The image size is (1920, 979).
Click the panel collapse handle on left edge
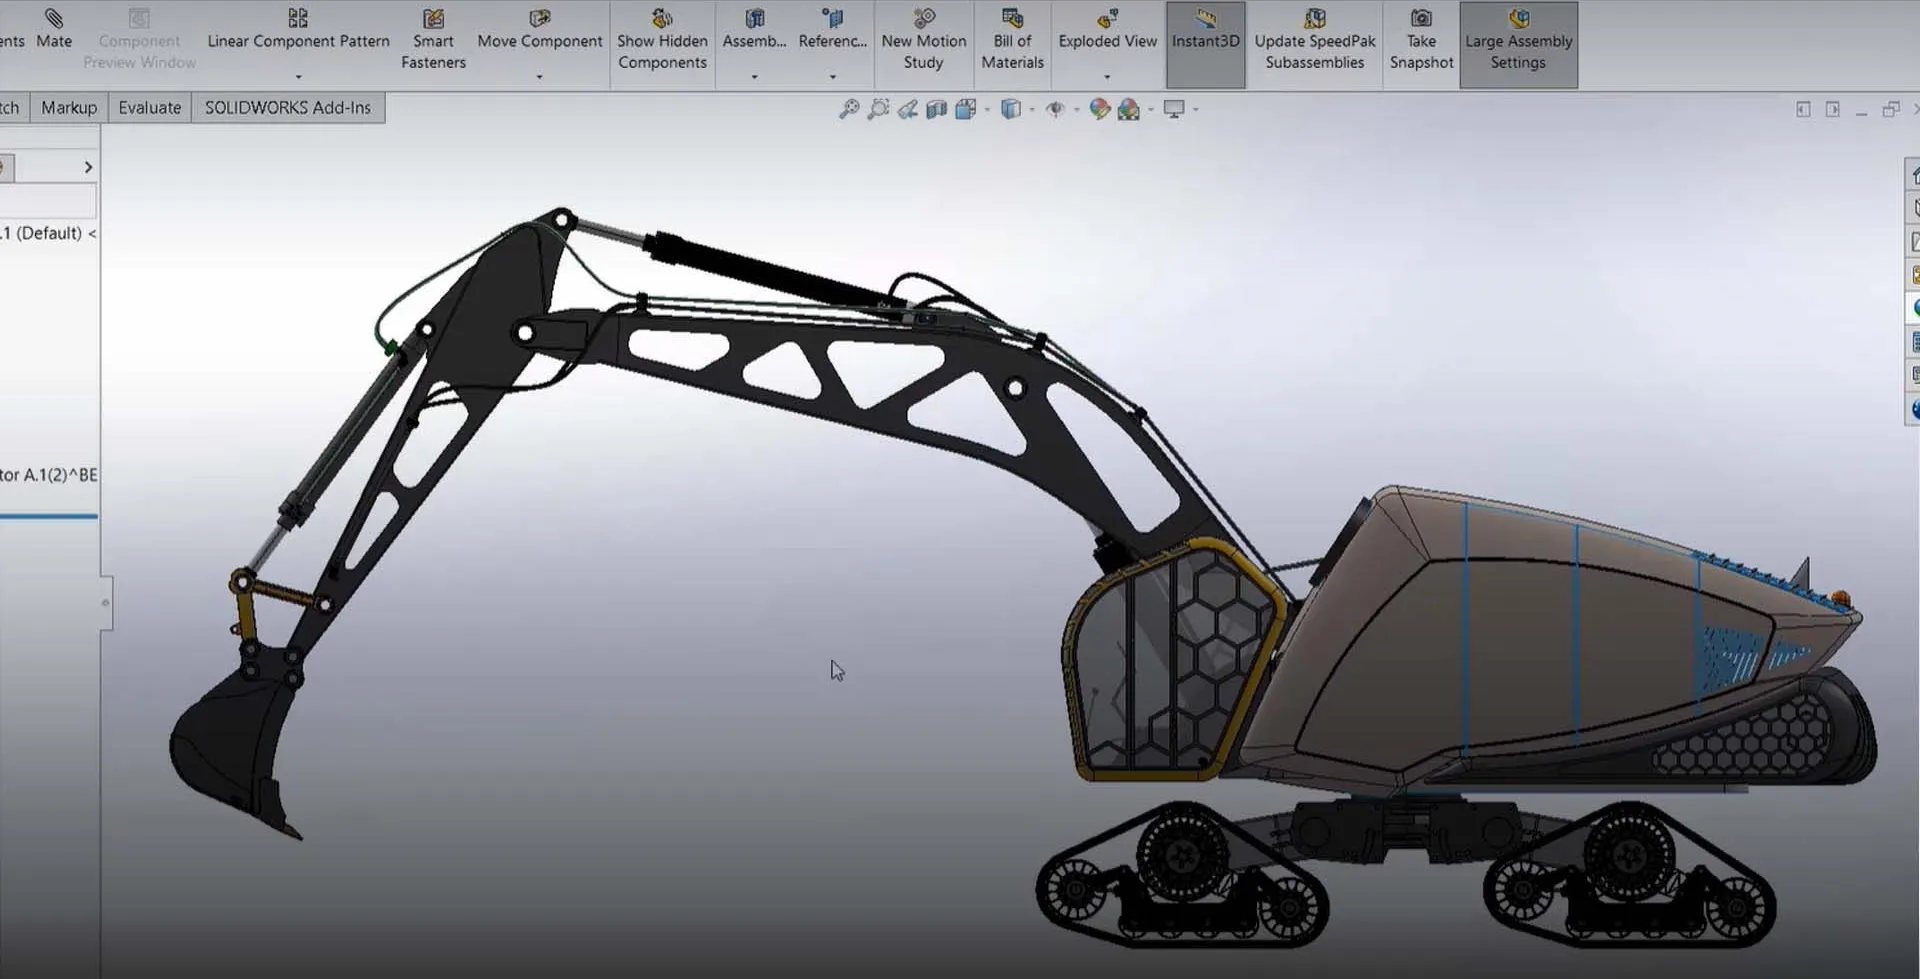[106, 602]
